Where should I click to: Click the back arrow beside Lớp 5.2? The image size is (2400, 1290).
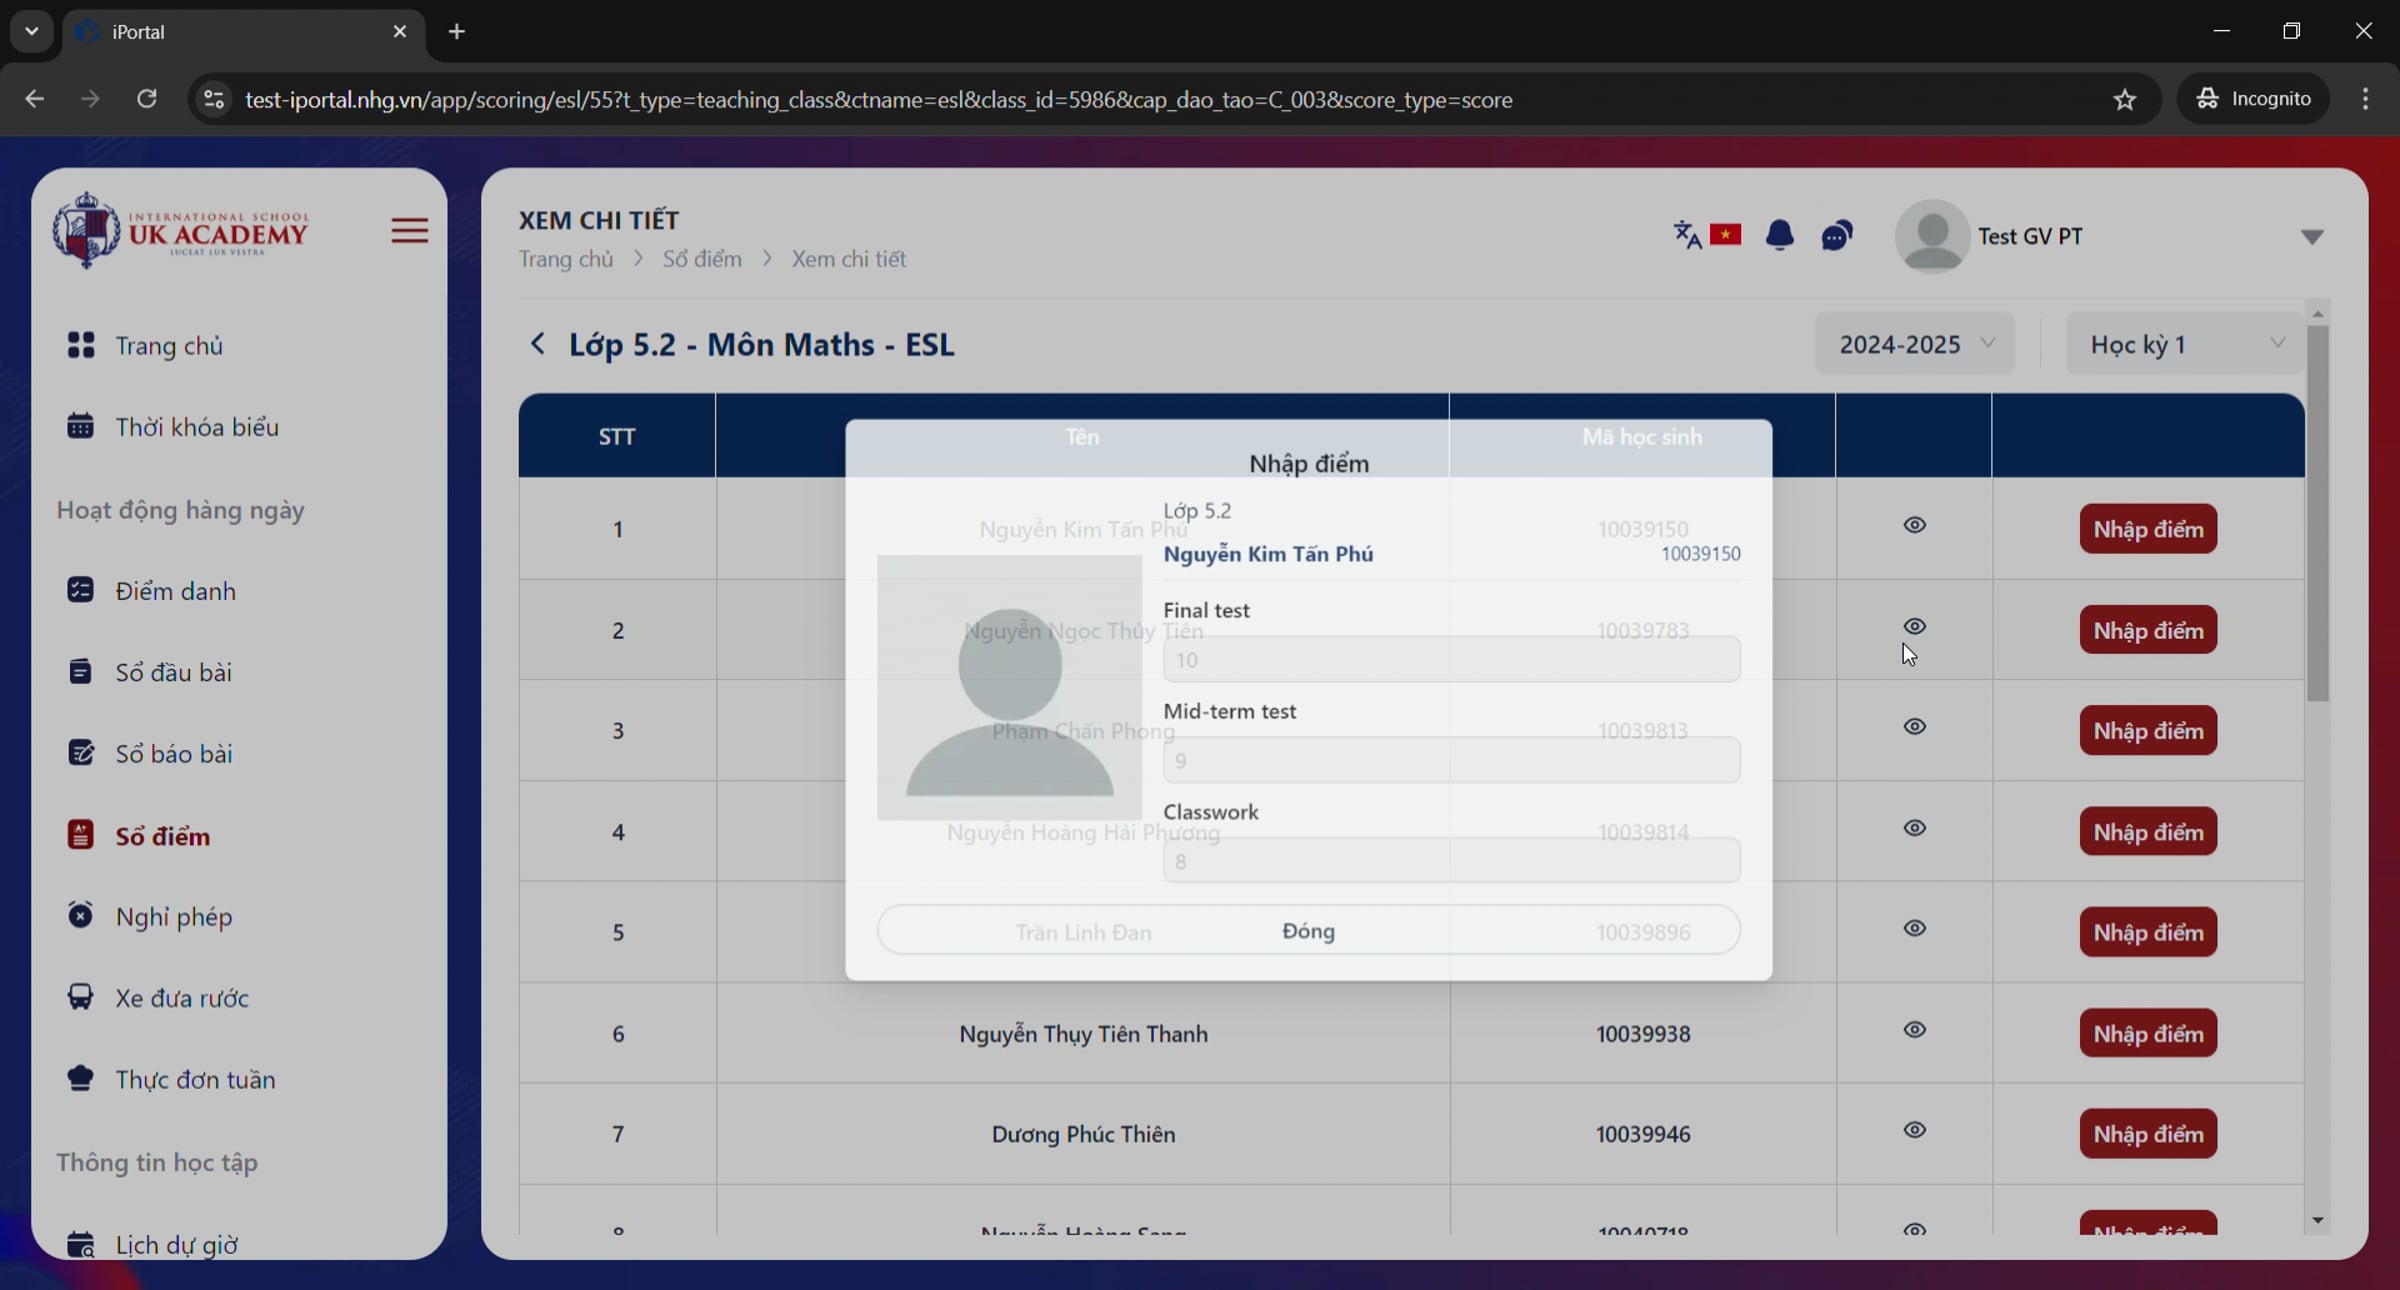pyautogui.click(x=538, y=344)
